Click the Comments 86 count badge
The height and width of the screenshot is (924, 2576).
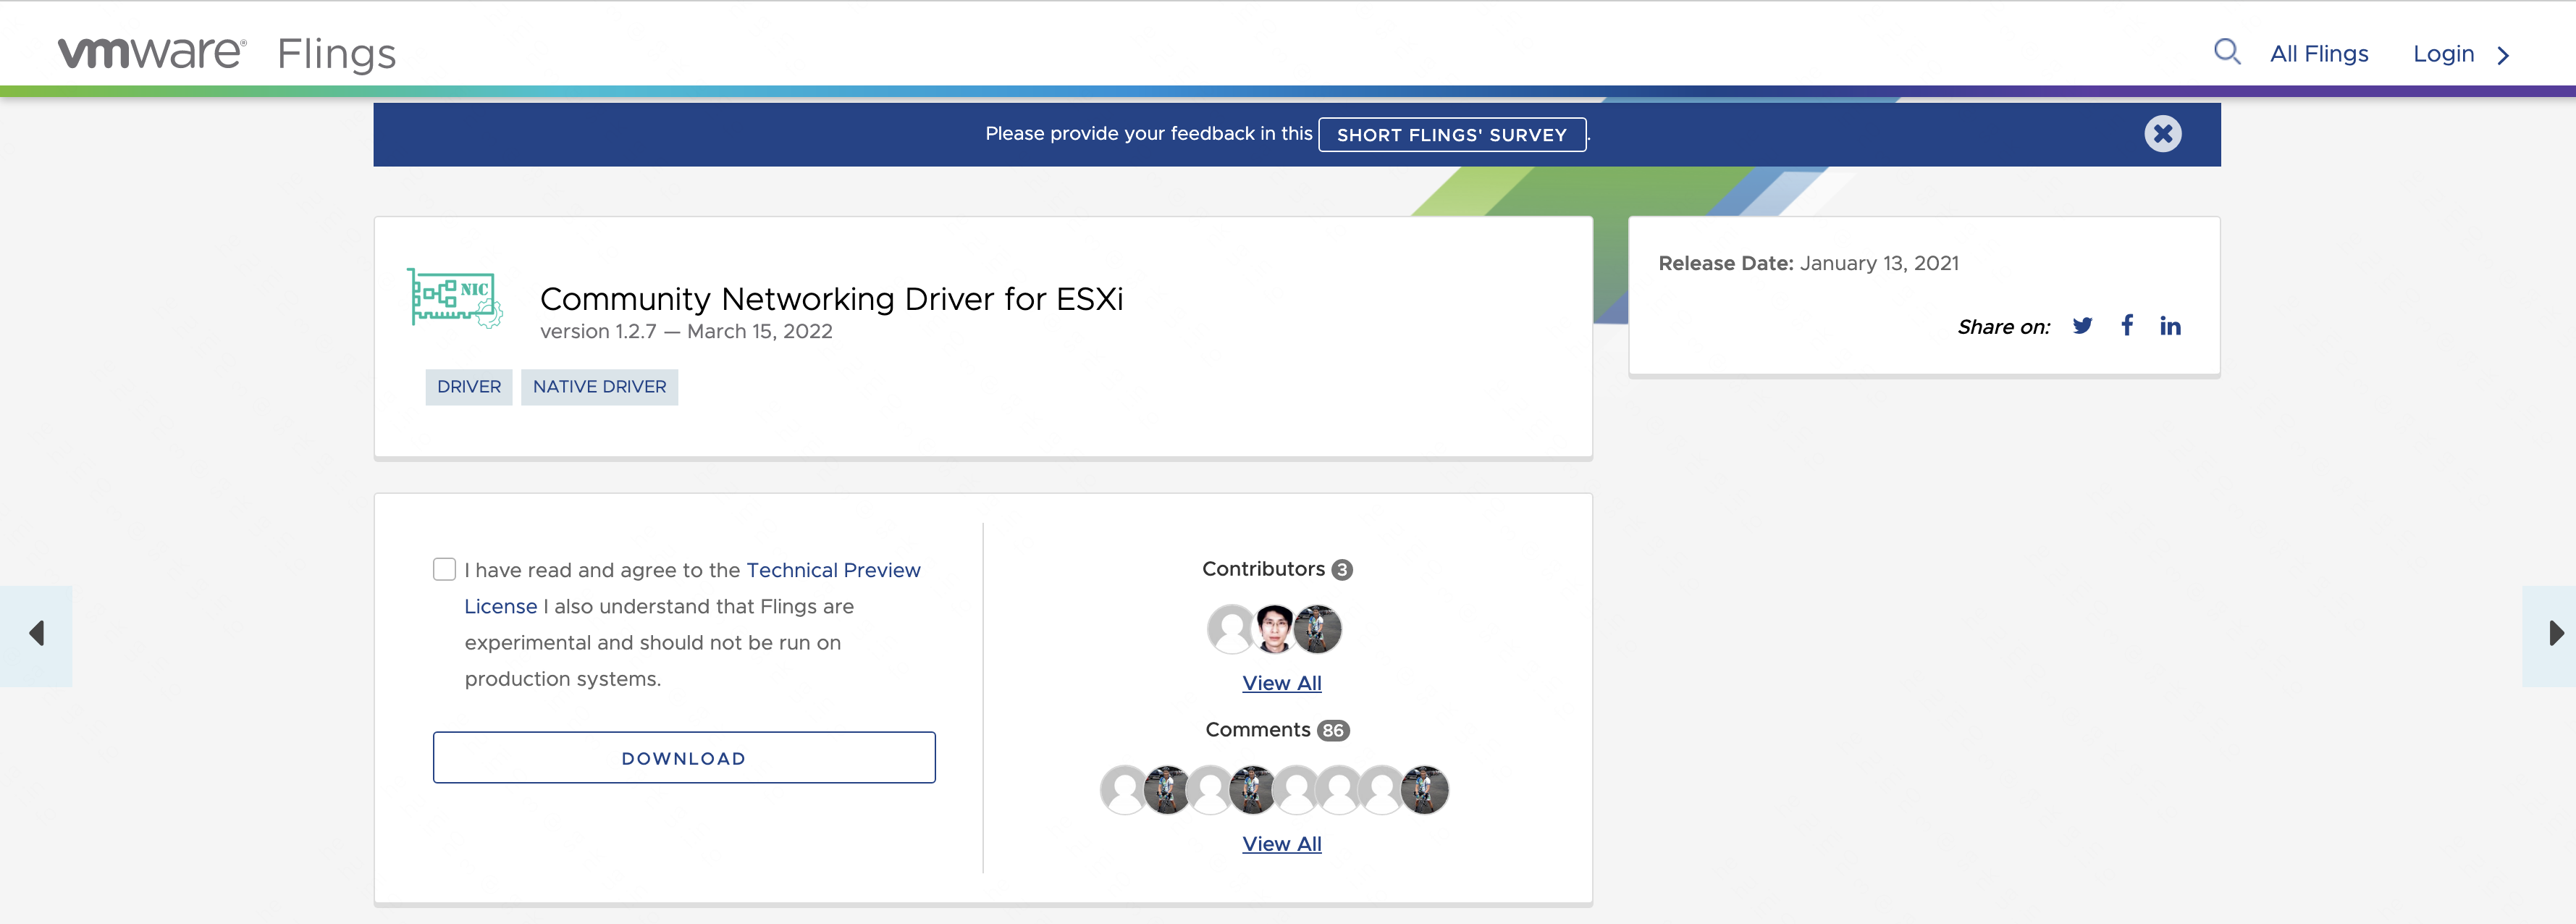[1333, 731]
